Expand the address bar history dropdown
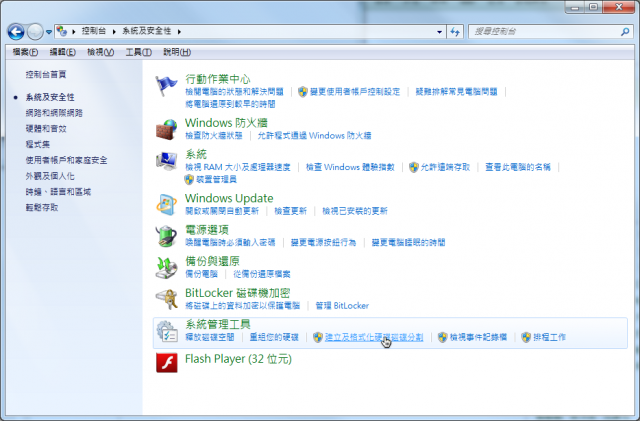Screen dimensions: 640x421 440,31
